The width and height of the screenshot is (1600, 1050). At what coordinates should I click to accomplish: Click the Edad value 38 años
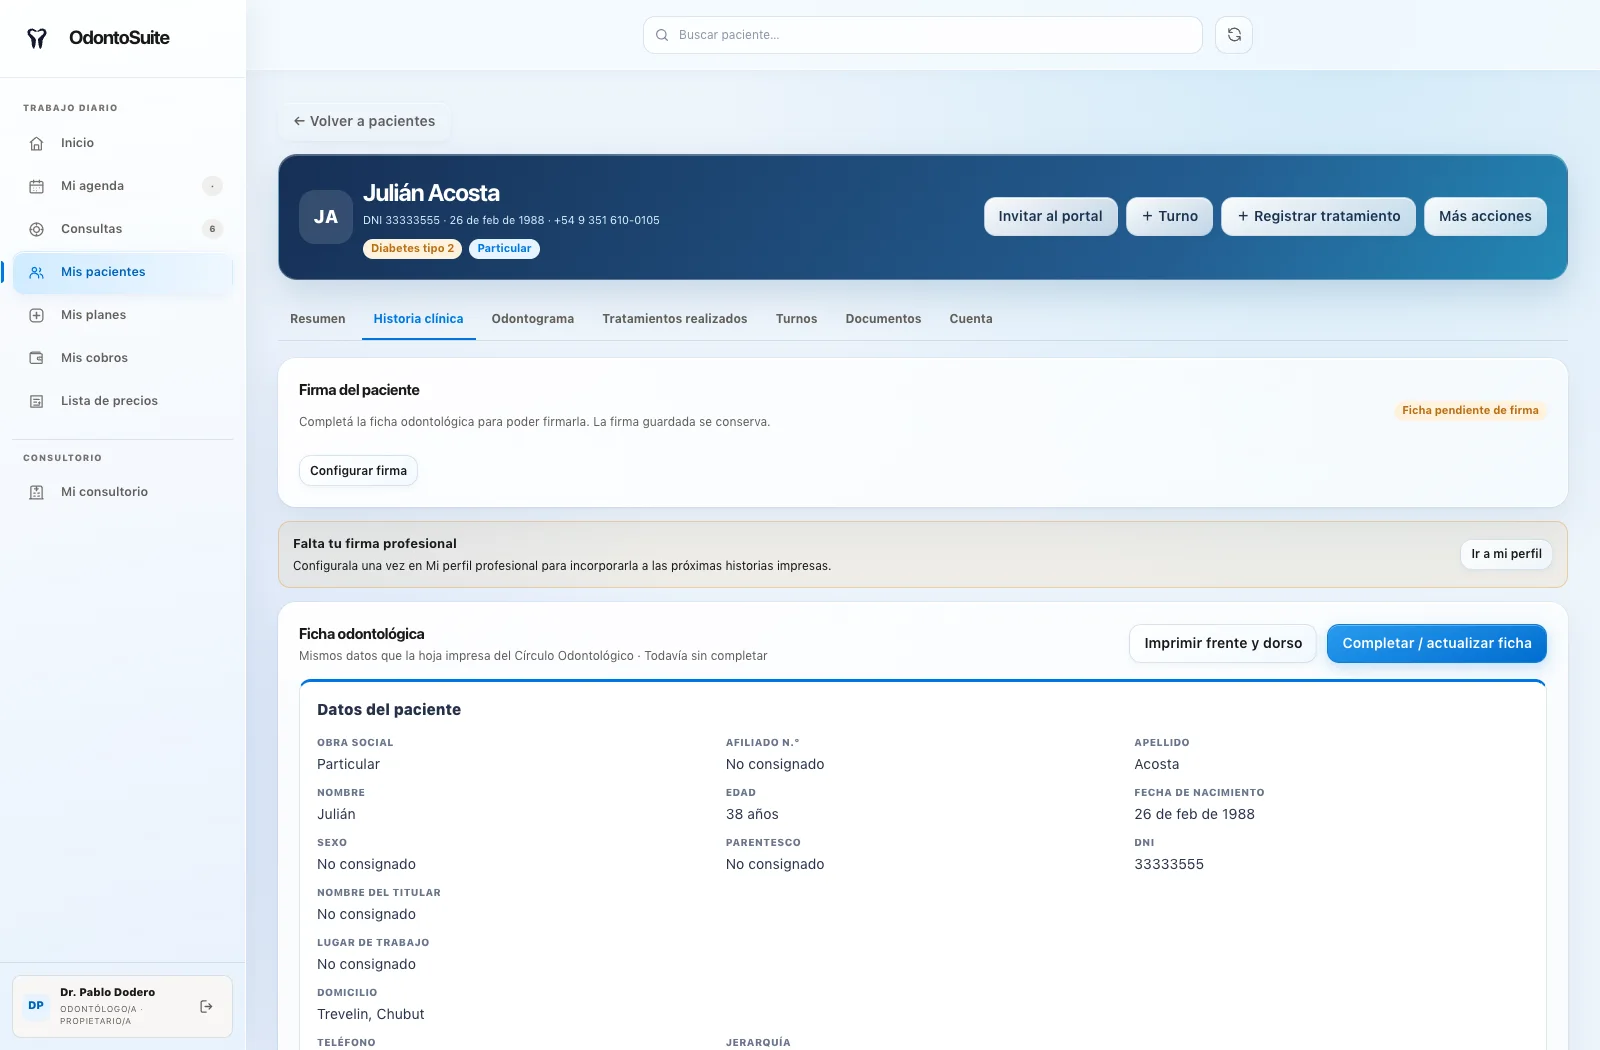(752, 814)
